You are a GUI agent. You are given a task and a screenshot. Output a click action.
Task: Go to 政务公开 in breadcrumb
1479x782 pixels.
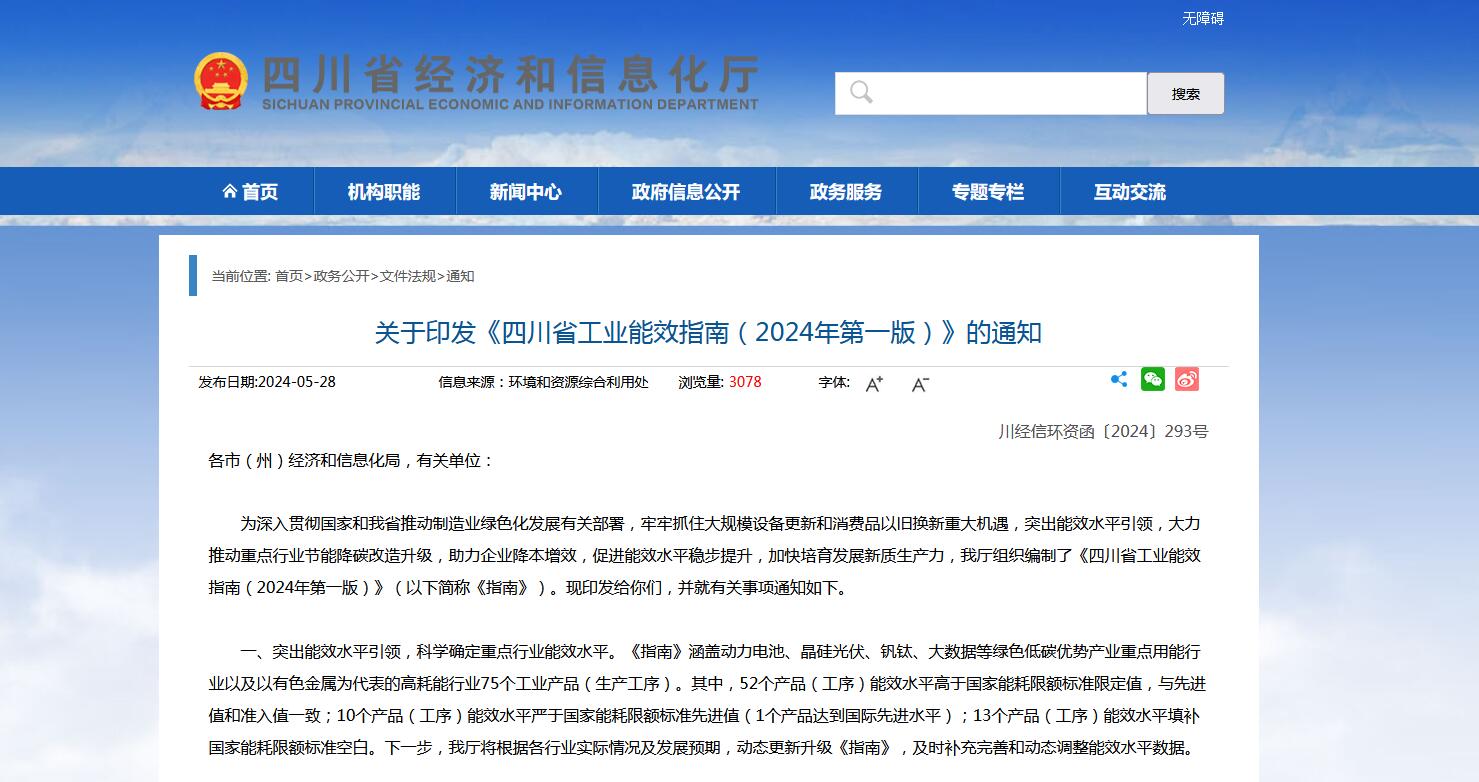click(x=341, y=276)
